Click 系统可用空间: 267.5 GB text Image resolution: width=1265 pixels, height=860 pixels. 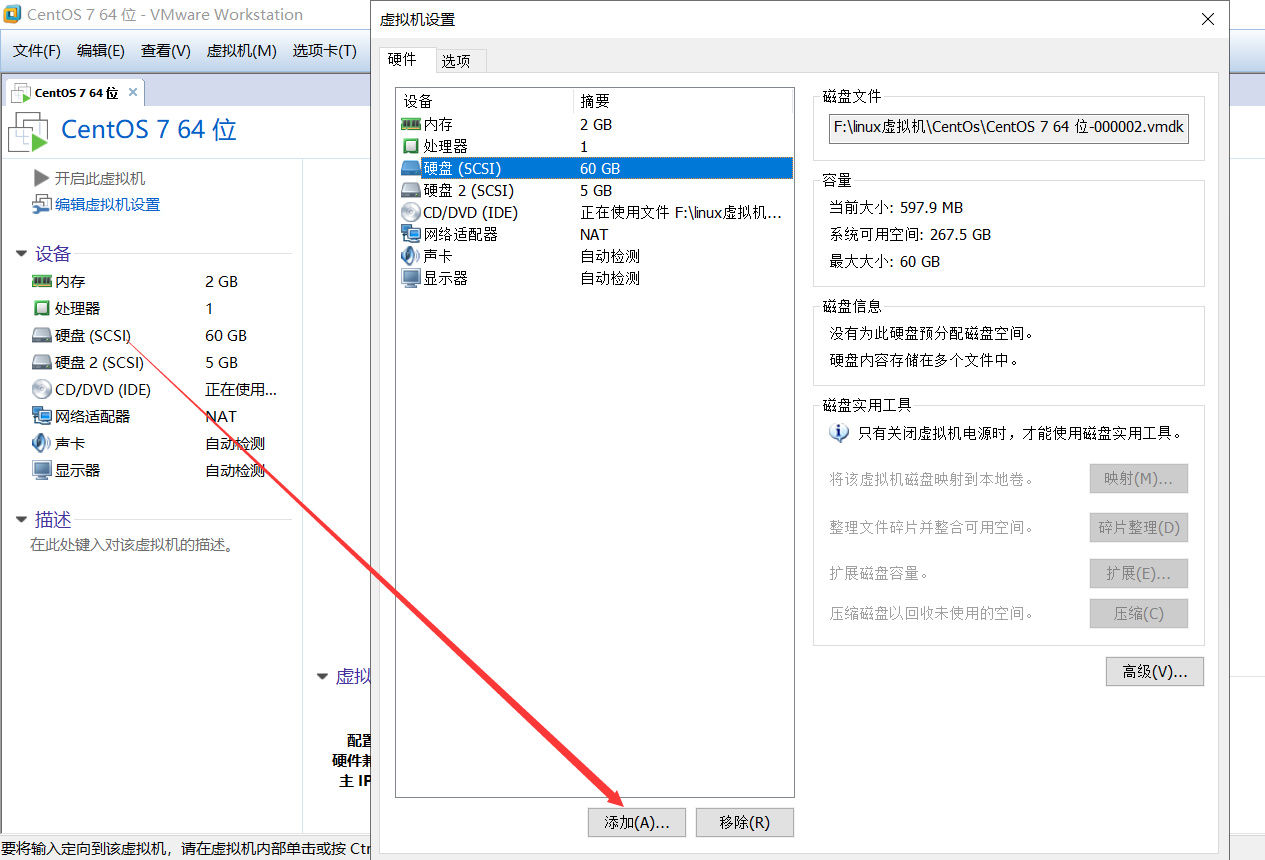910,235
